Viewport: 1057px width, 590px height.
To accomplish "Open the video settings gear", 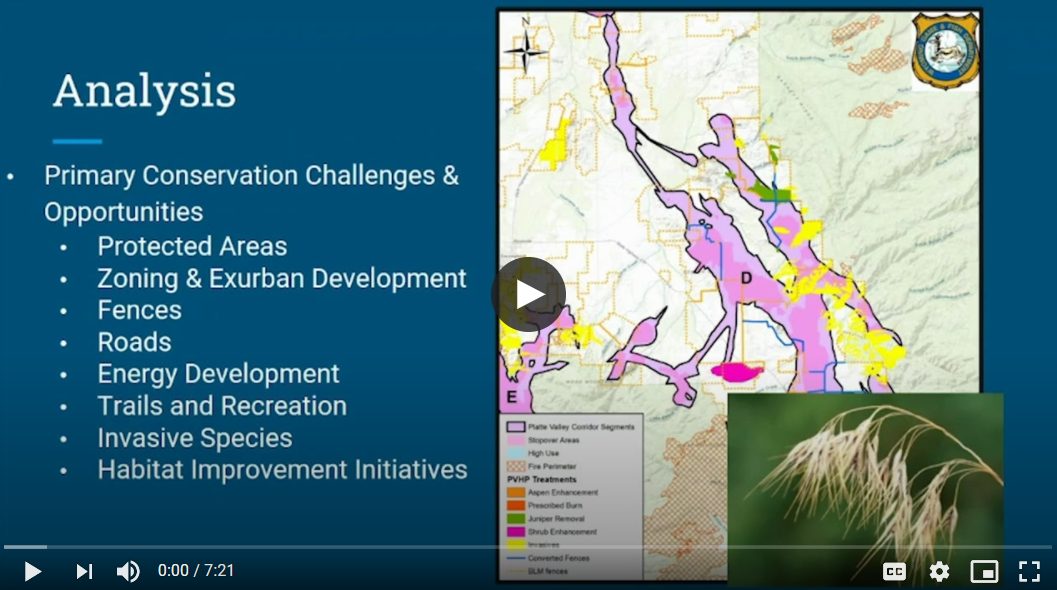I will (x=939, y=571).
